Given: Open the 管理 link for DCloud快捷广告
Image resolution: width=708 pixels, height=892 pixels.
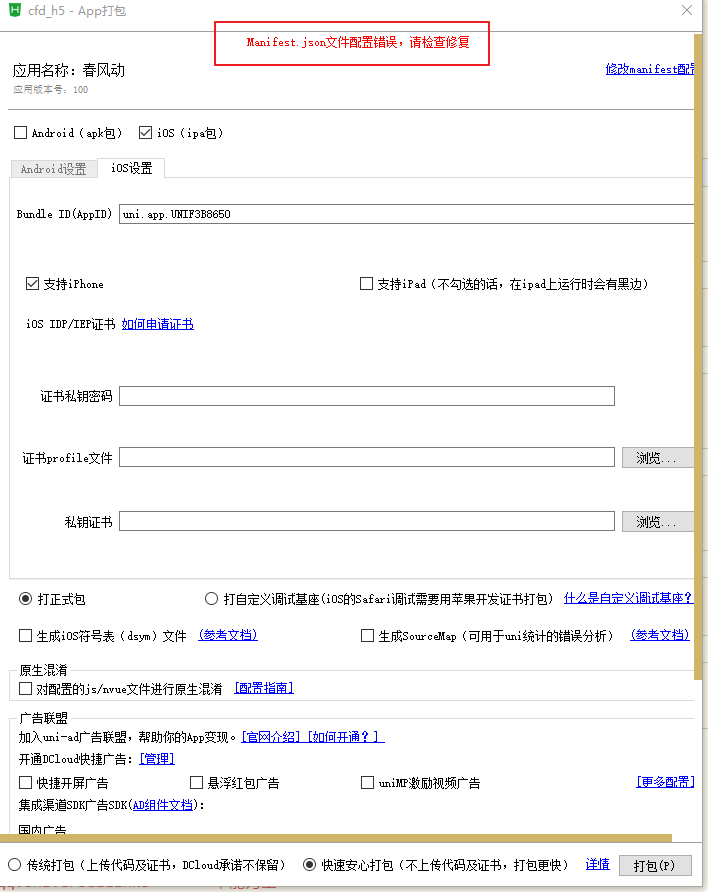Looking at the screenshot, I should click(x=157, y=759).
